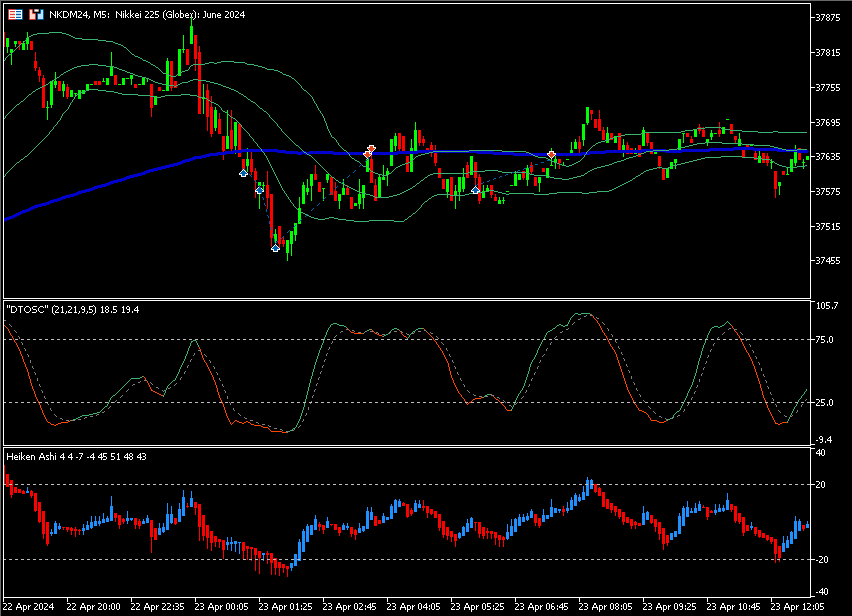Click the 75.0 DTOSC level label
The height and width of the screenshot is (616, 852).
pos(824,340)
